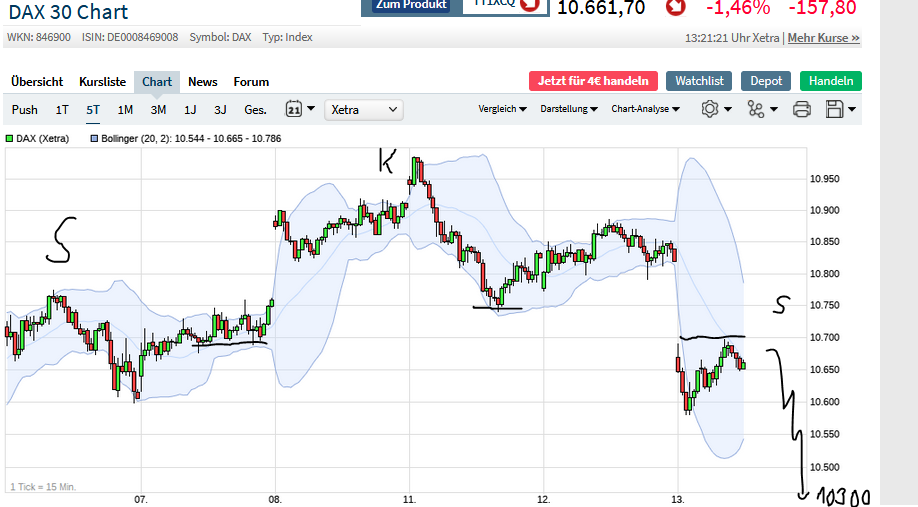The width and height of the screenshot is (918, 507).
Task: Go to the News tab
Action: click(x=203, y=82)
